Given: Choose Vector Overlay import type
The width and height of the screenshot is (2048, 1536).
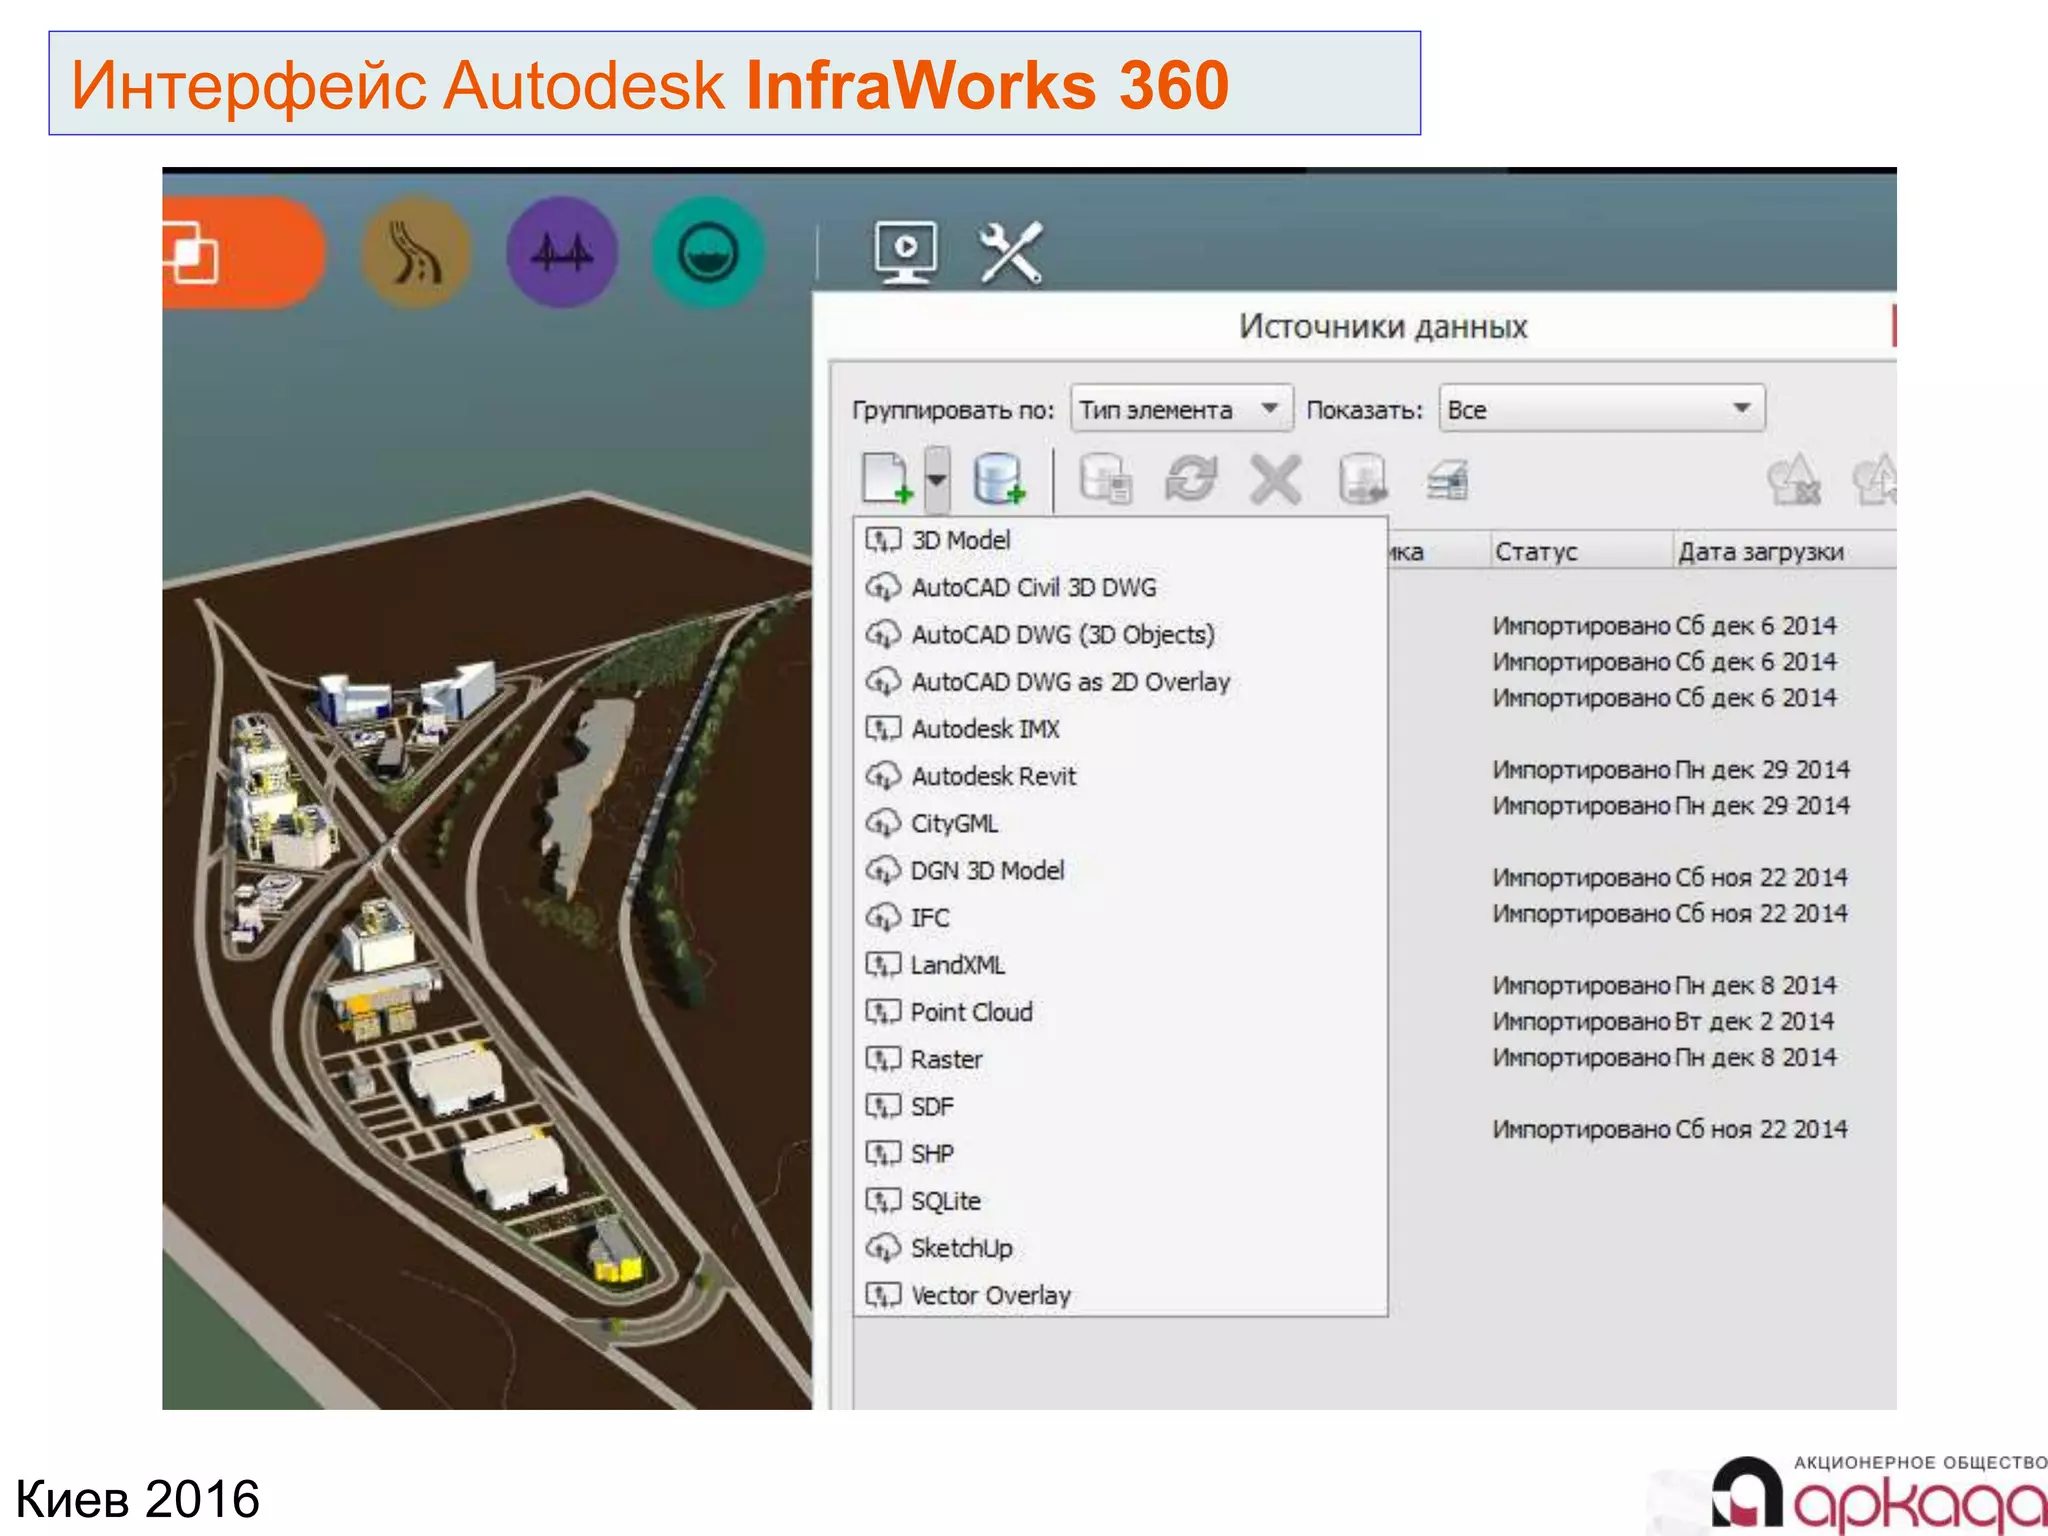Looking at the screenshot, I should [1120, 1295].
